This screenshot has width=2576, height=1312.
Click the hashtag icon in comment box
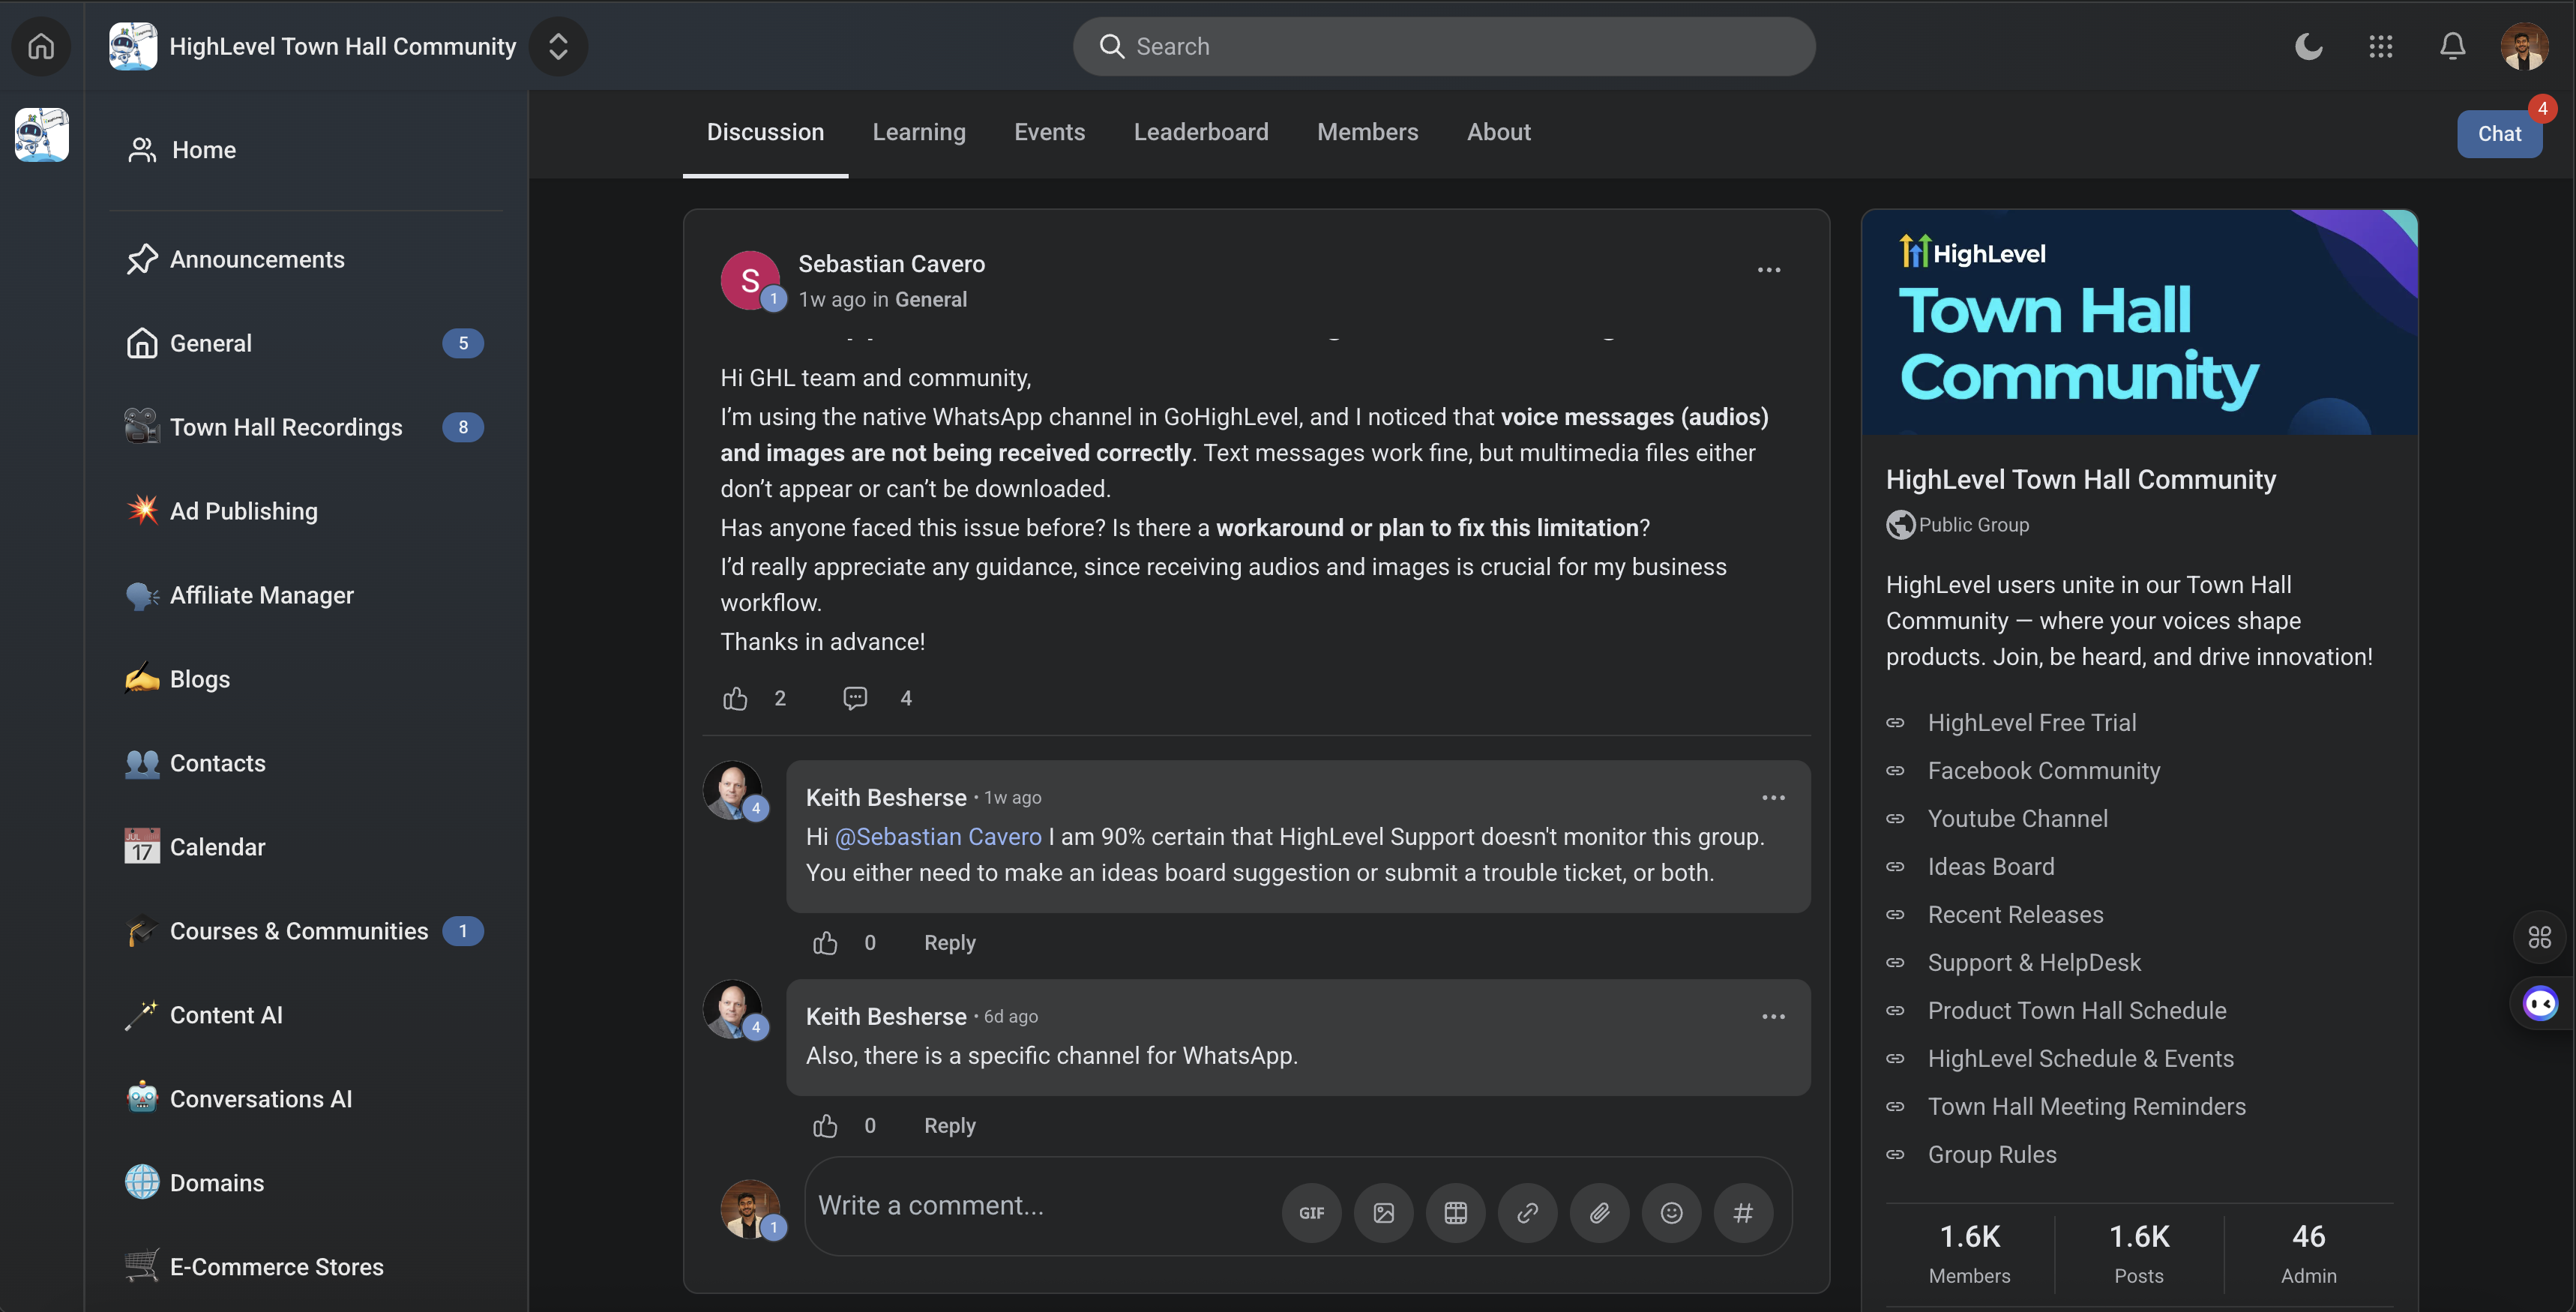(x=1743, y=1213)
